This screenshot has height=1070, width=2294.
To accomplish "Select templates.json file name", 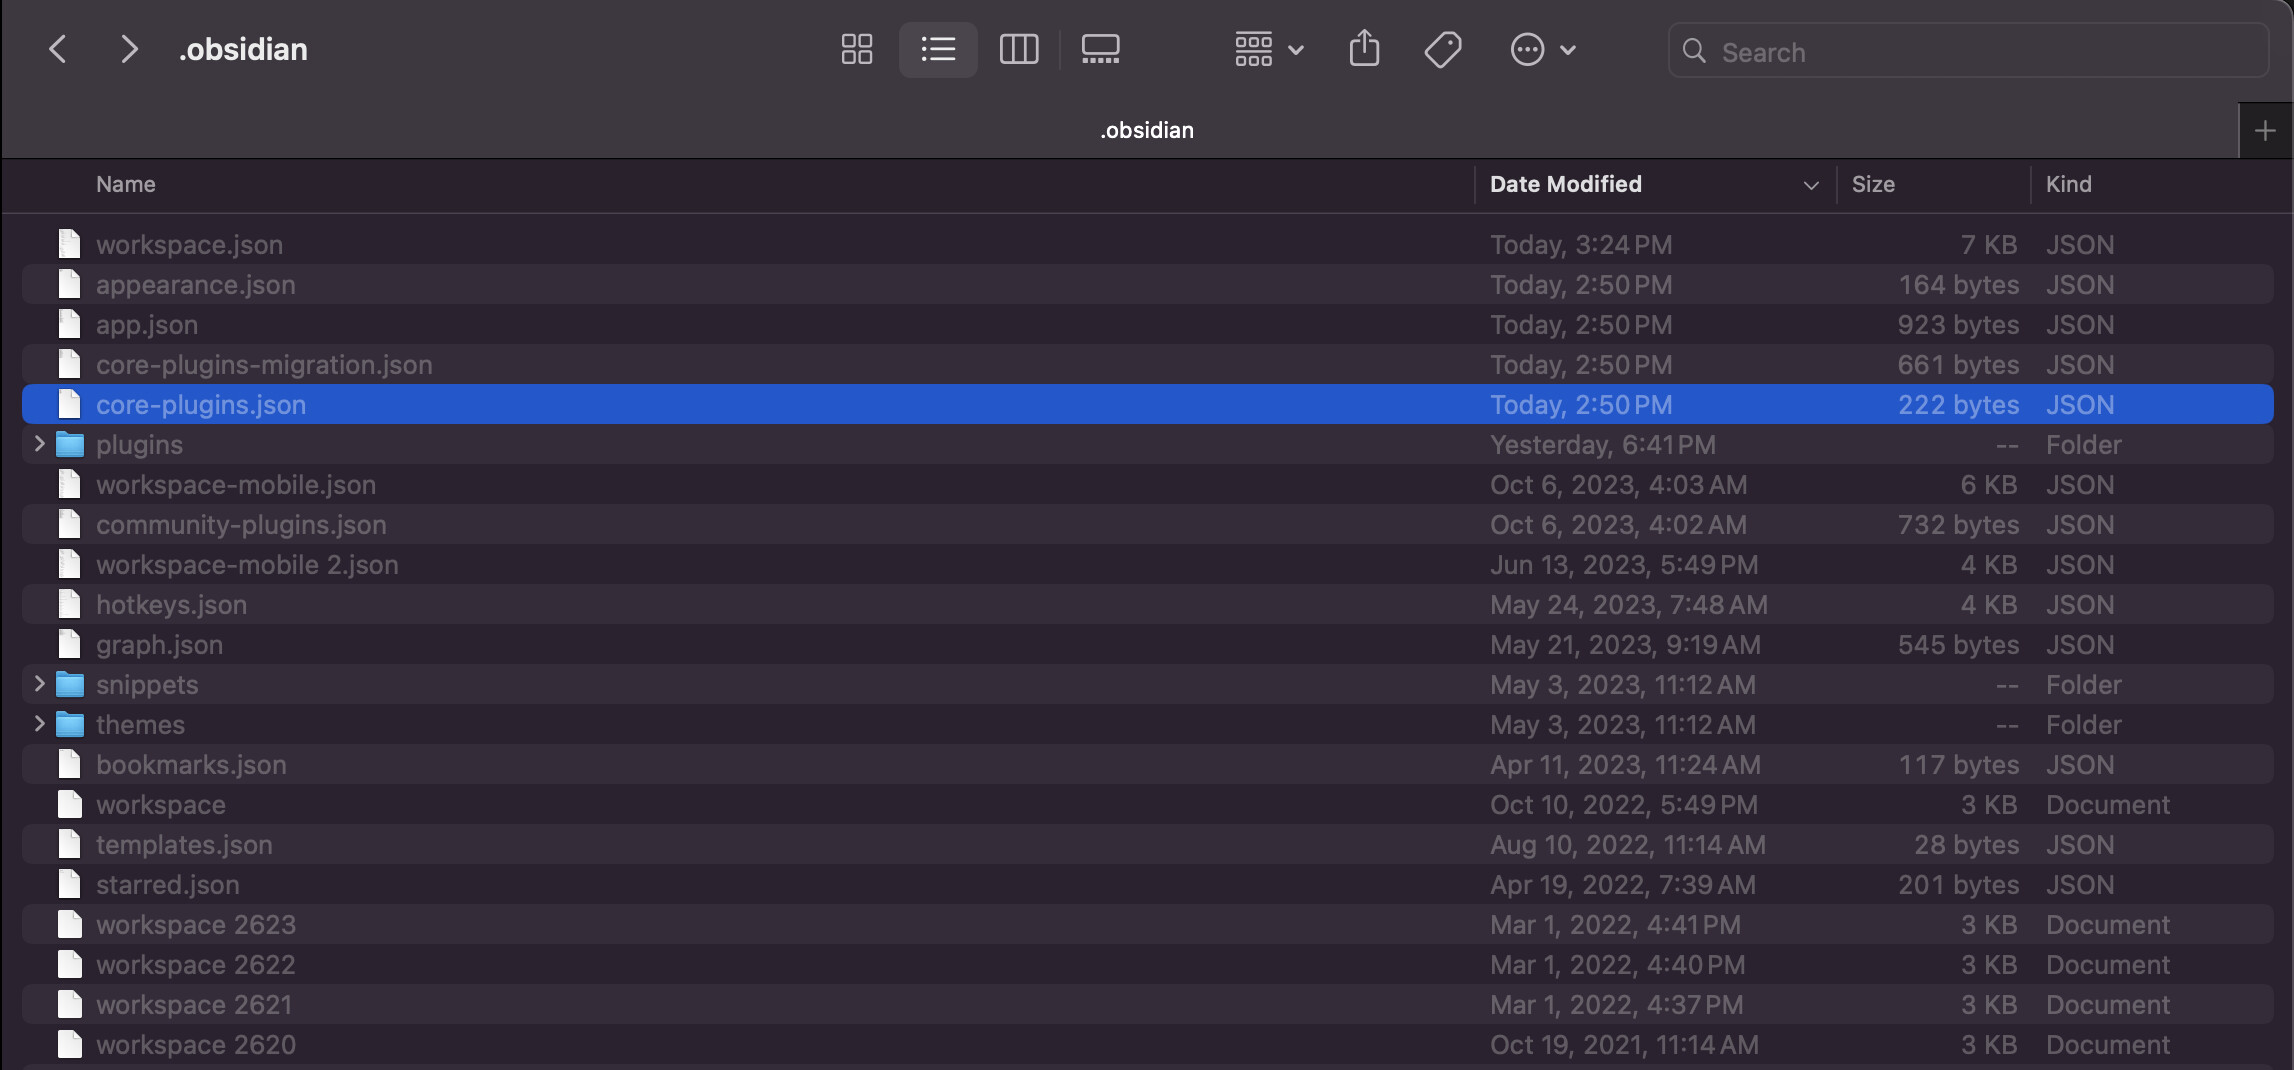I will [x=184, y=845].
